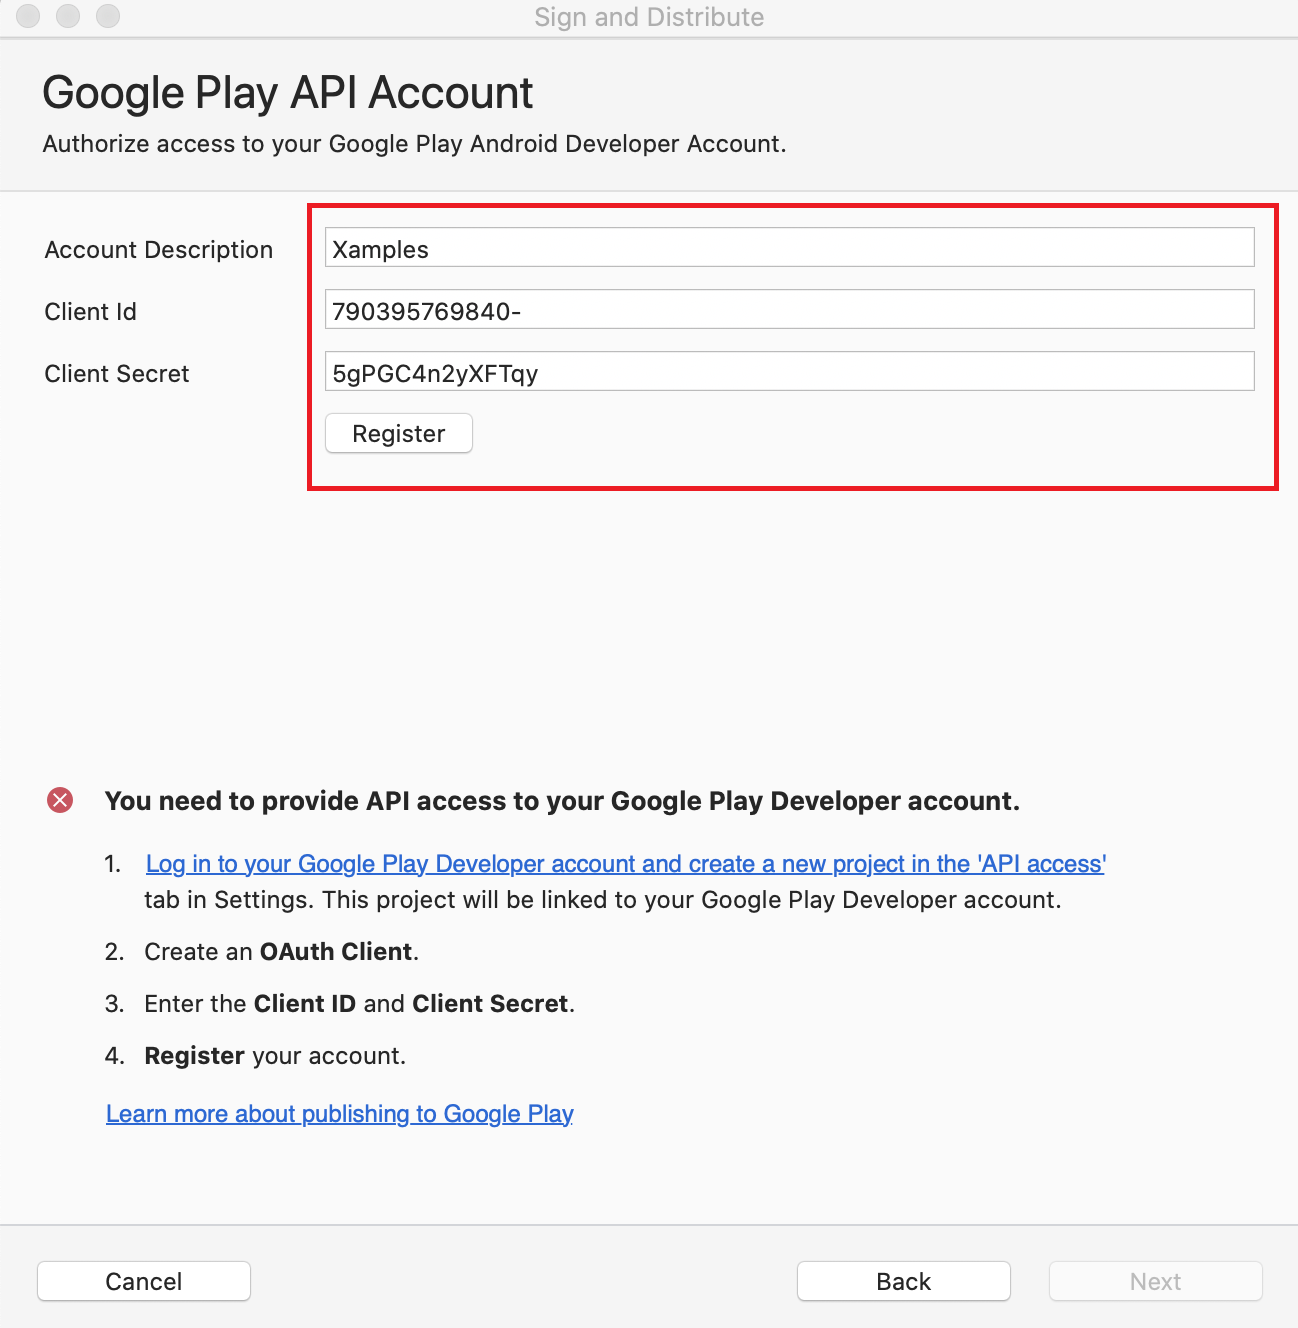This screenshot has height=1328, width=1298.
Task: Click the red error icon
Action: click(60, 800)
